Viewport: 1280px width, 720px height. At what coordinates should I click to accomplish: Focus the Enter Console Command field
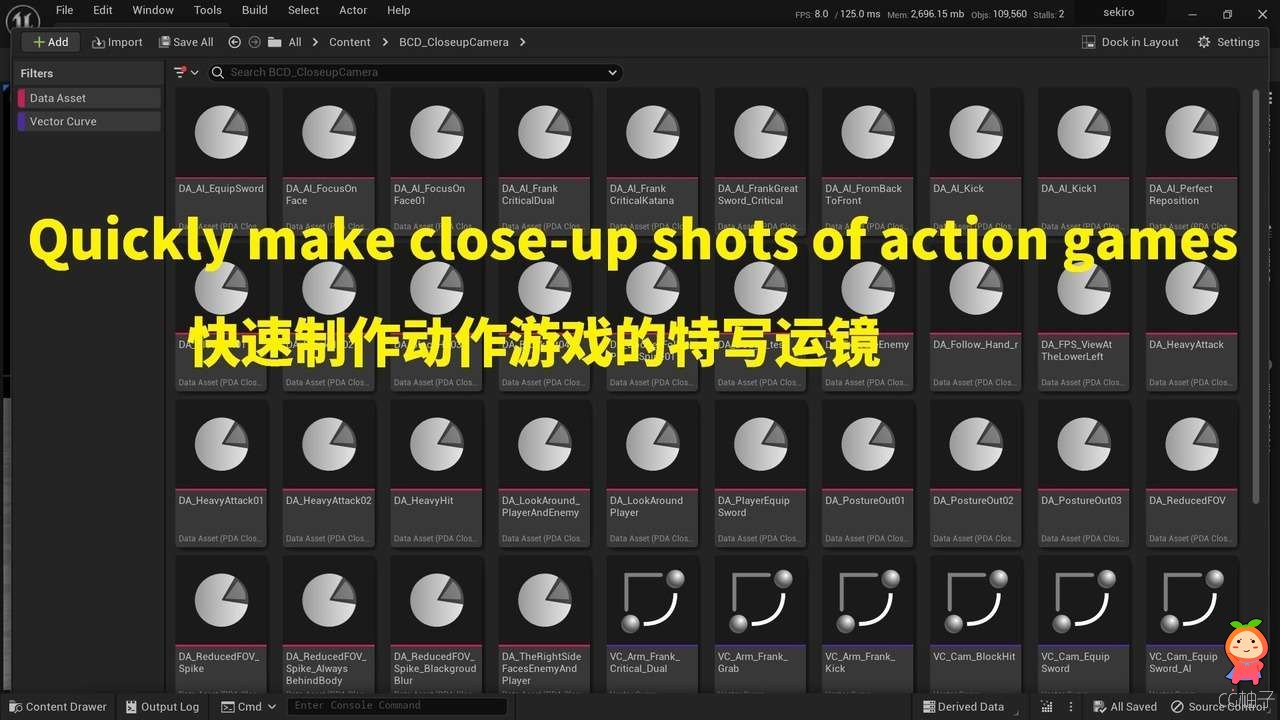(x=397, y=707)
